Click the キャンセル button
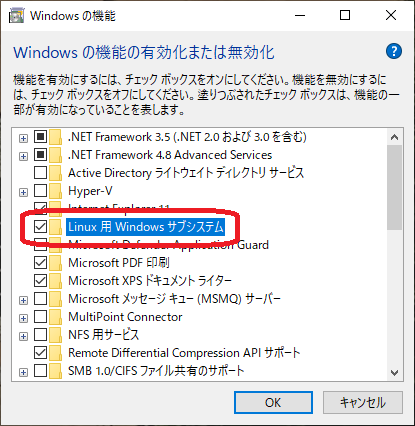This screenshot has width=415, height=426. tap(363, 402)
